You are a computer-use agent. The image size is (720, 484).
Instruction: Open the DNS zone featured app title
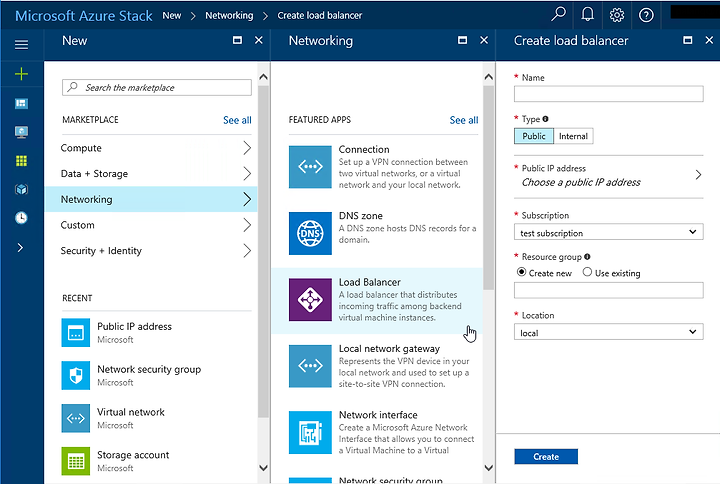(360, 216)
